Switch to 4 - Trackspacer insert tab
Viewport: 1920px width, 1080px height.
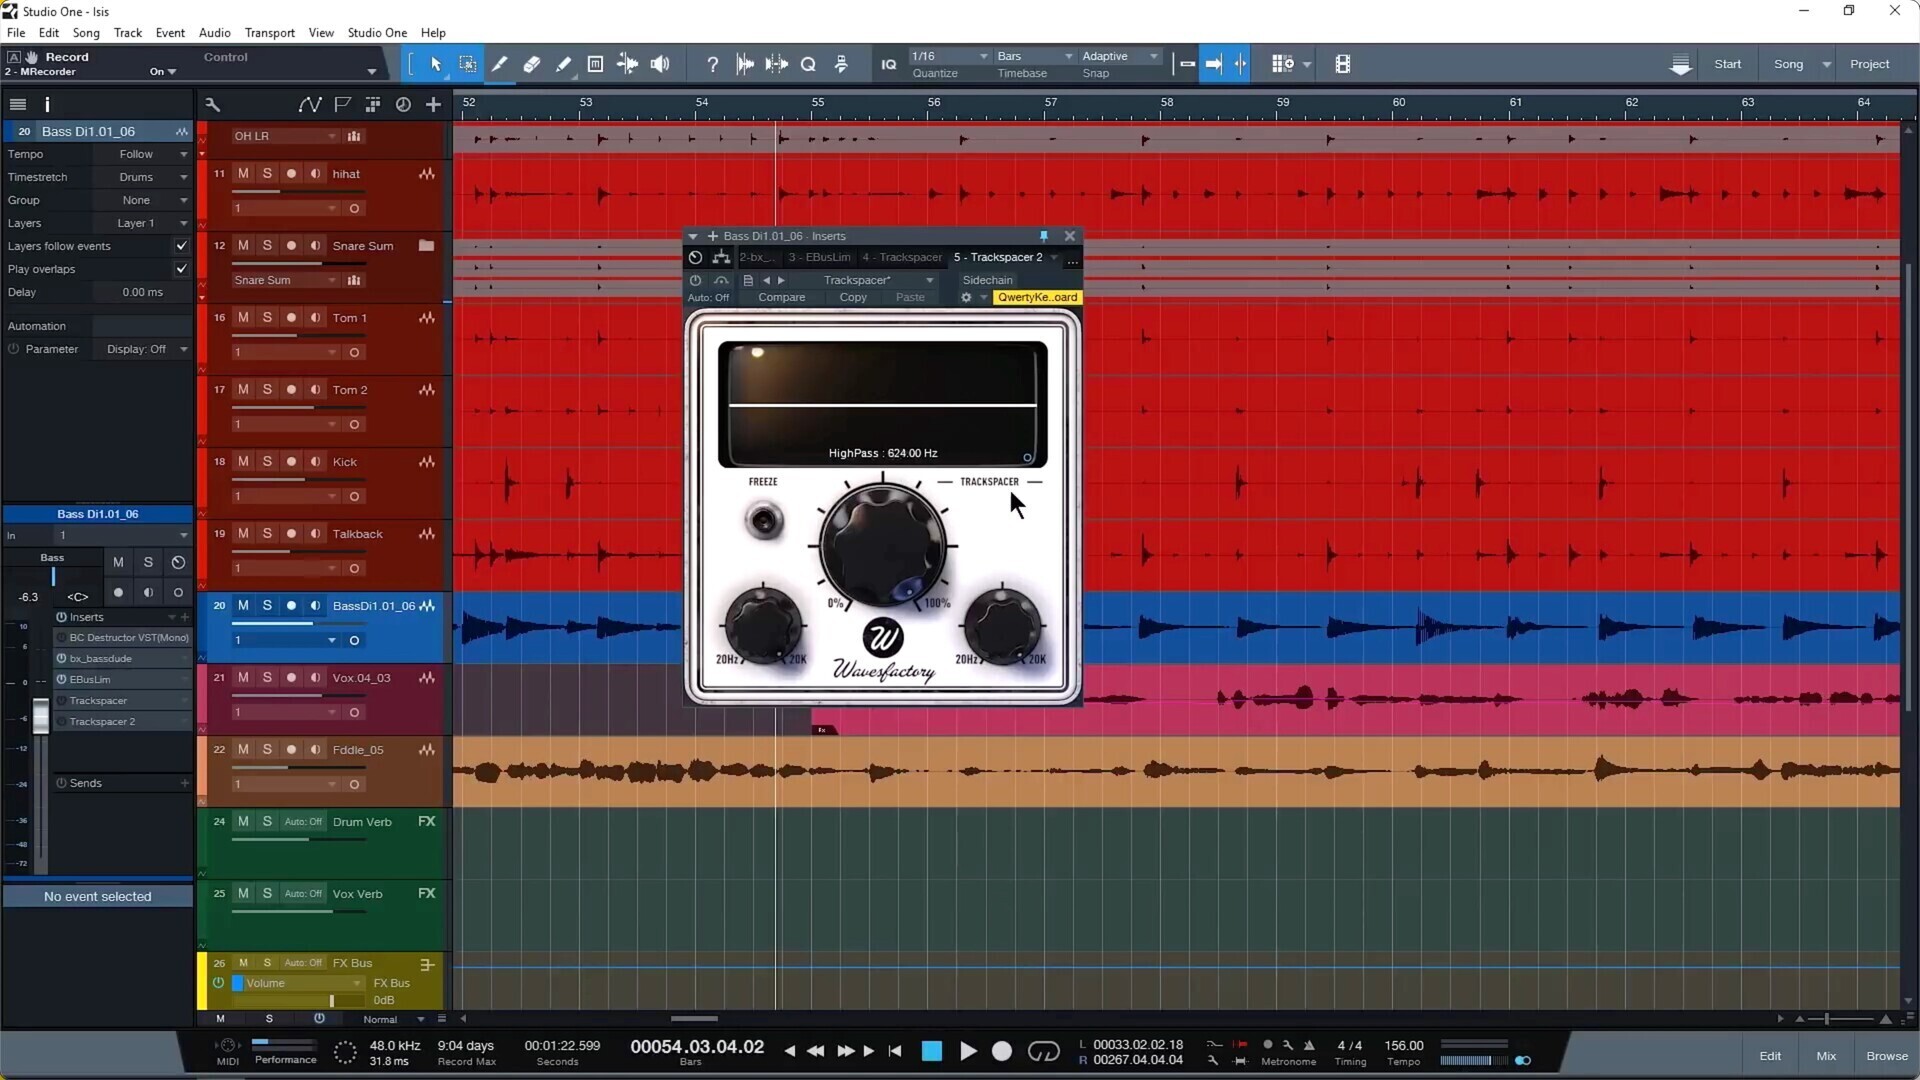click(x=902, y=257)
